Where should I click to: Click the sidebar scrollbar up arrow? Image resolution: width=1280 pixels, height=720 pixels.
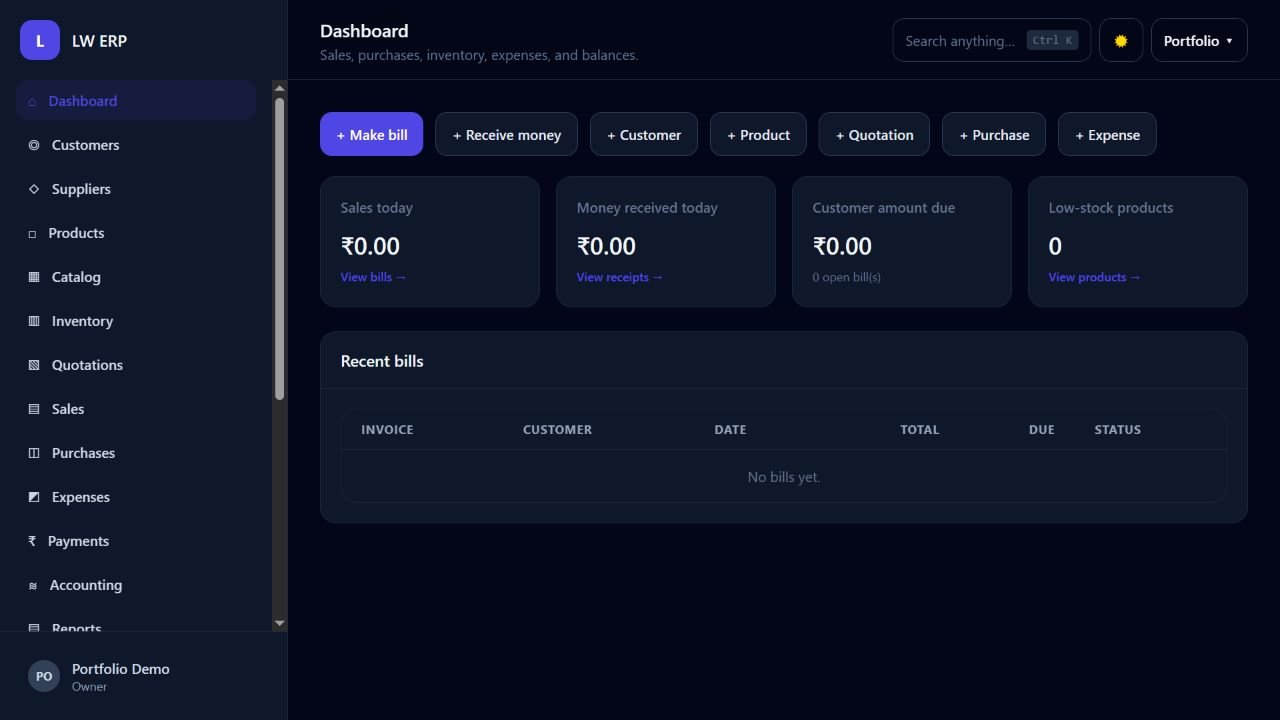(x=279, y=89)
